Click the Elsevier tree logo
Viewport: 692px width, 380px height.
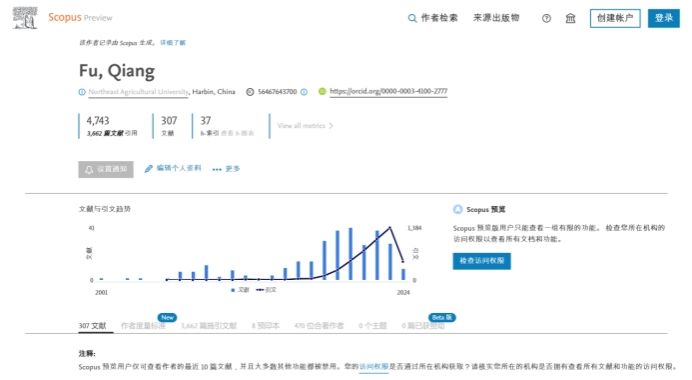click(25, 18)
